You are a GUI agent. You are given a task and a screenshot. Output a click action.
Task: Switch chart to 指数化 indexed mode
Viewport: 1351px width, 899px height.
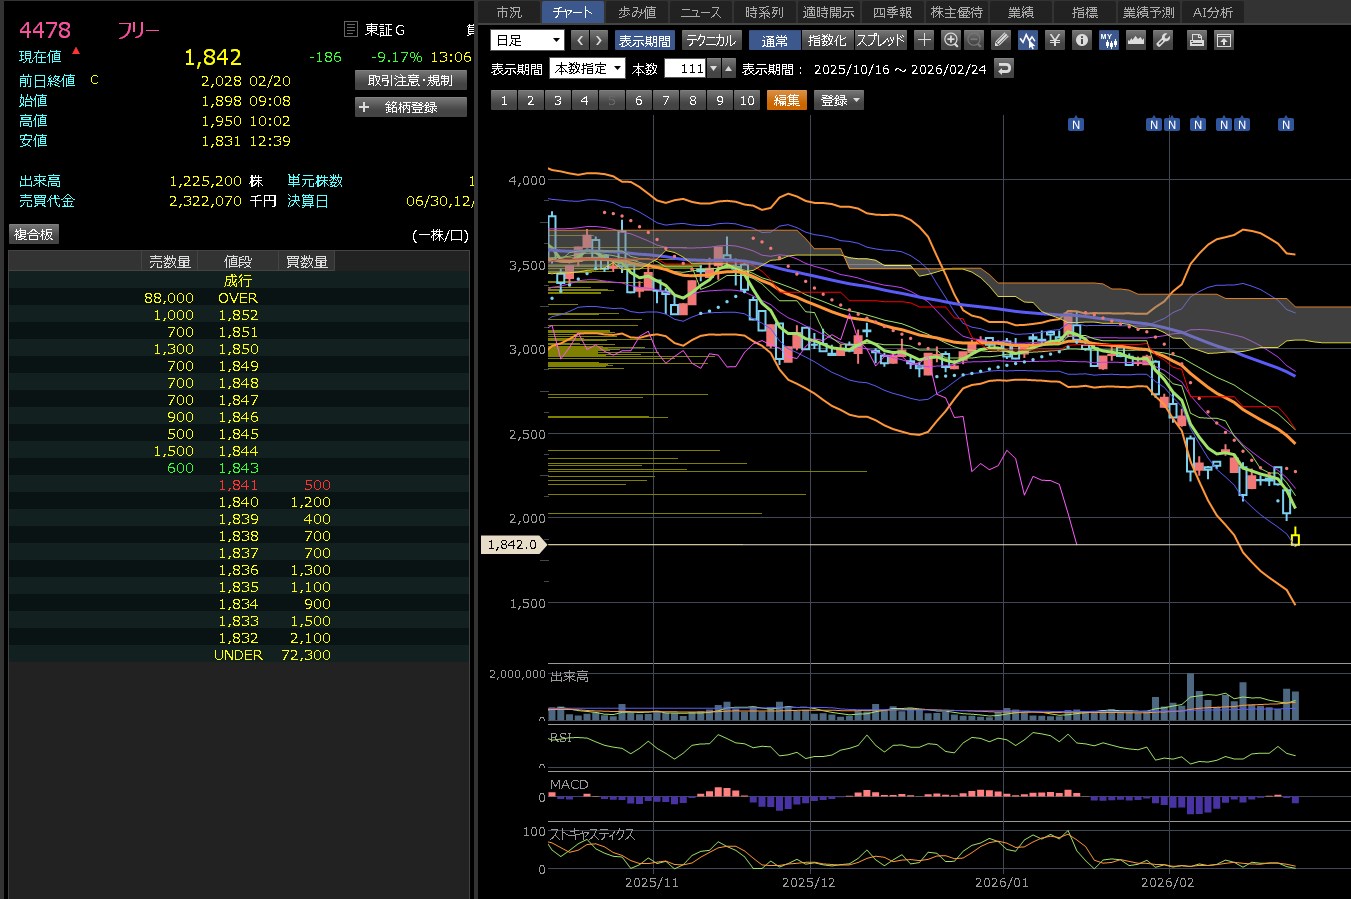click(x=827, y=40)
